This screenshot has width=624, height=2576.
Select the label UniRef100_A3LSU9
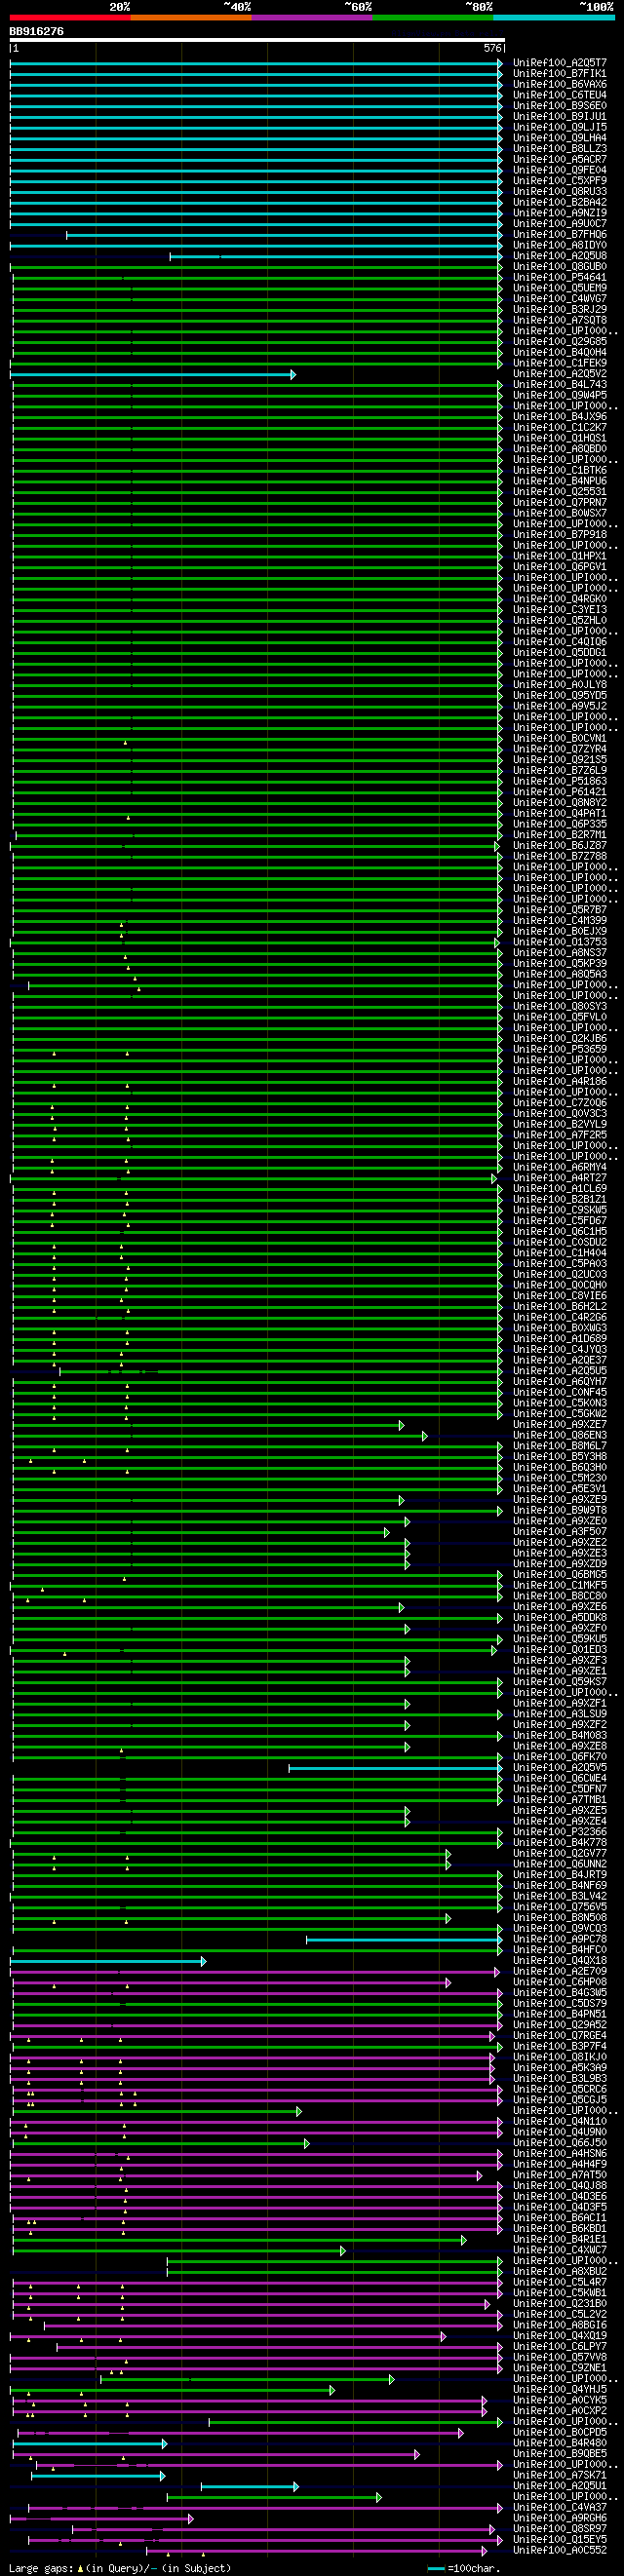[560, 1714]
